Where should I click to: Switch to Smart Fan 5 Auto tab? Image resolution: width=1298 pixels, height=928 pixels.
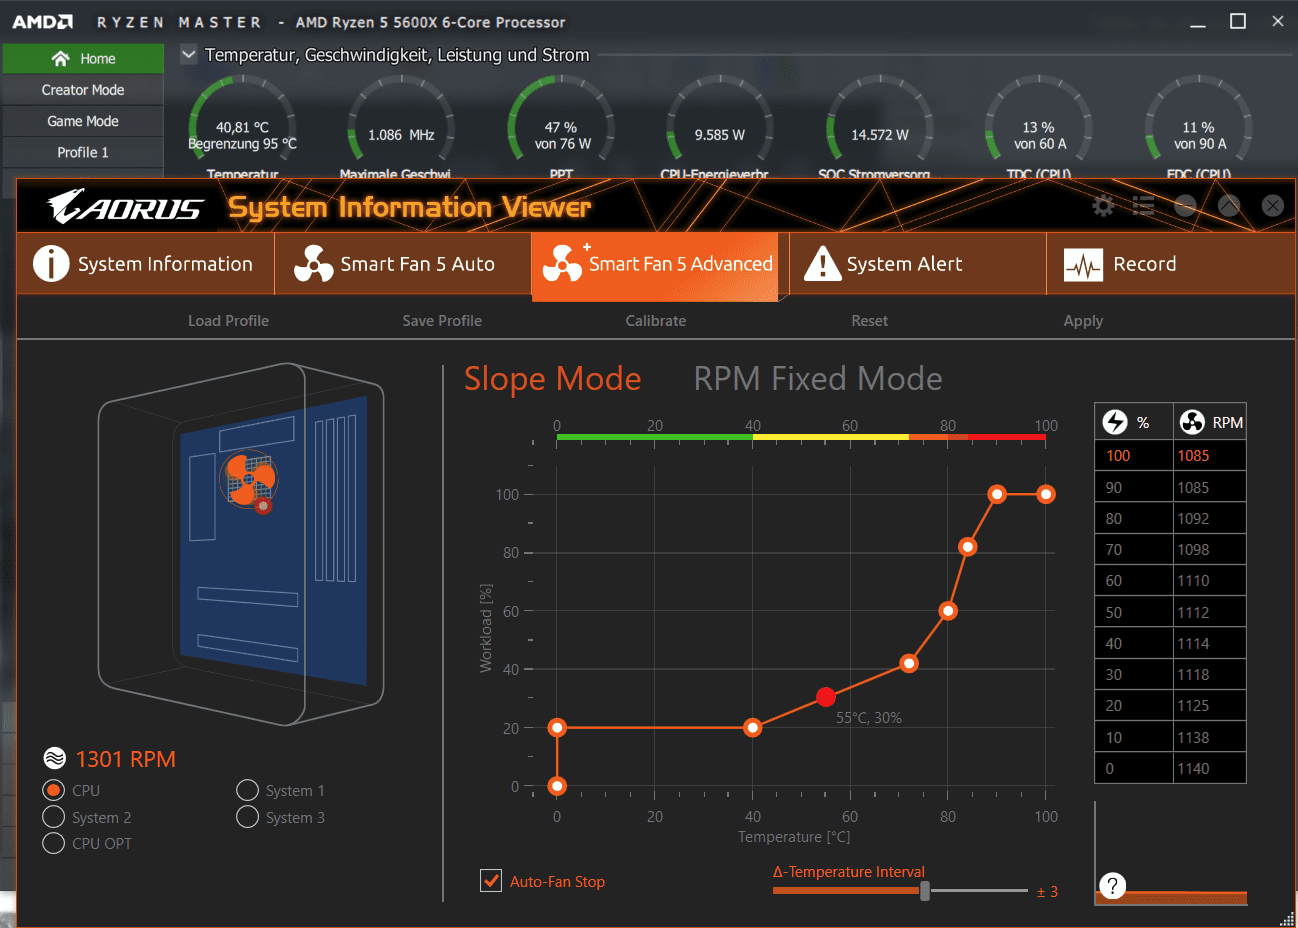(403, 264)
